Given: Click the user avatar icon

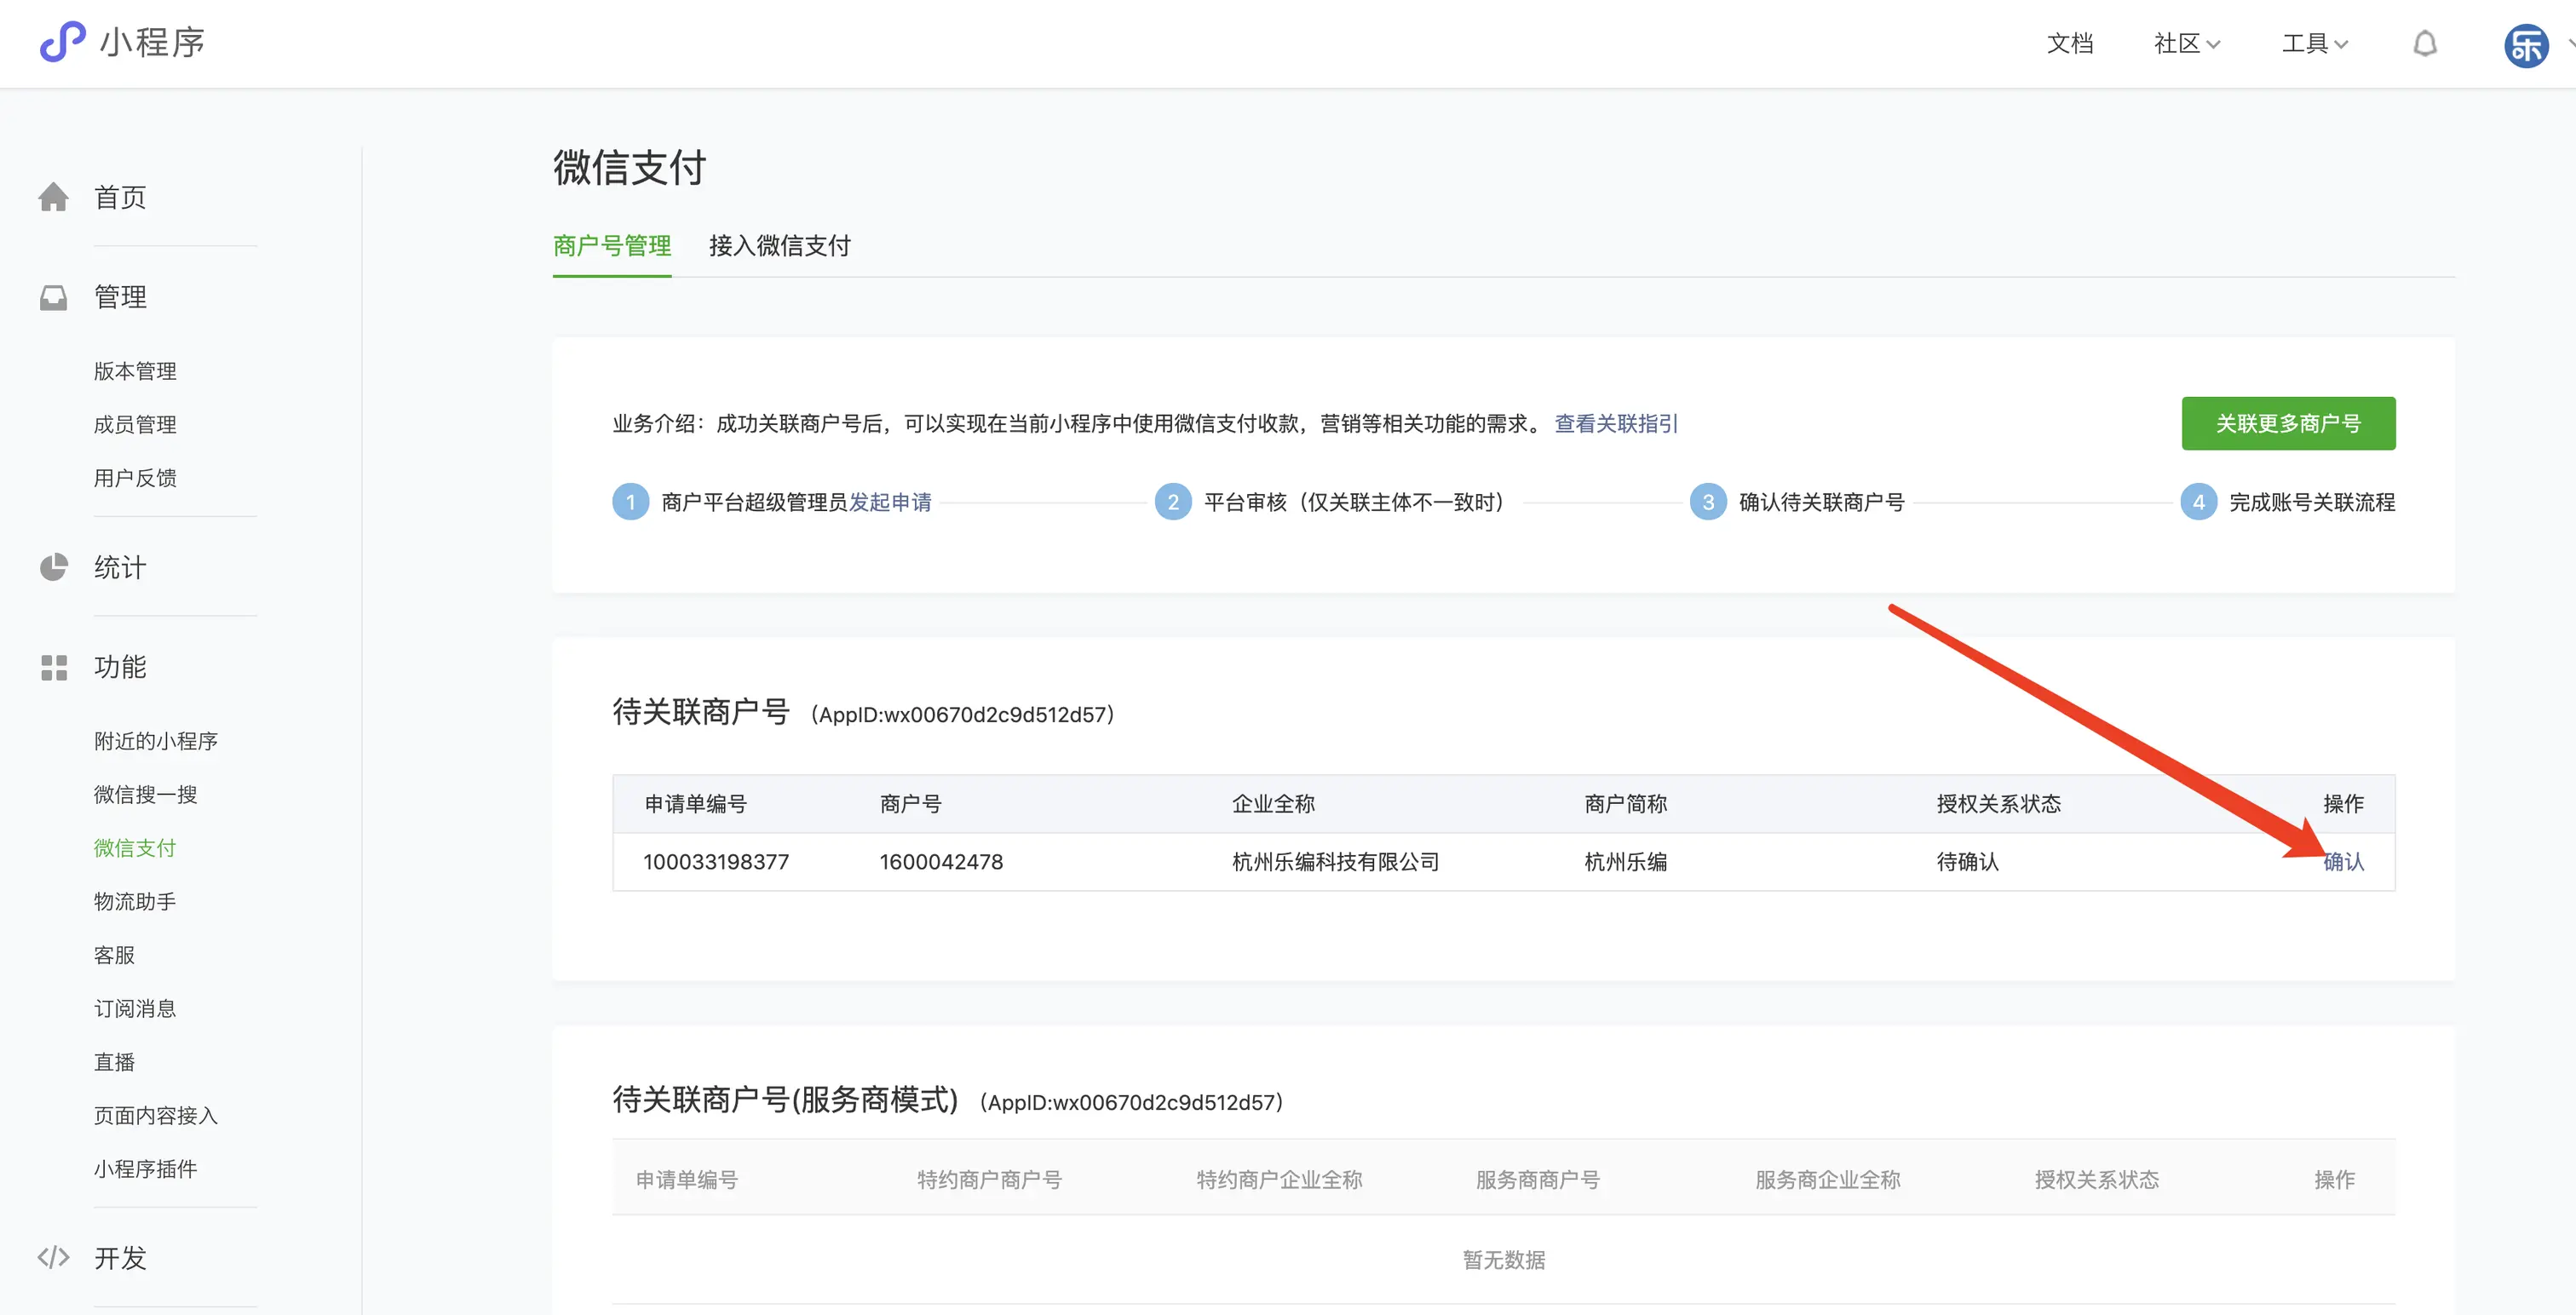Looking at the screenshot, I should pyautogui.click(x=2525, y=46).
